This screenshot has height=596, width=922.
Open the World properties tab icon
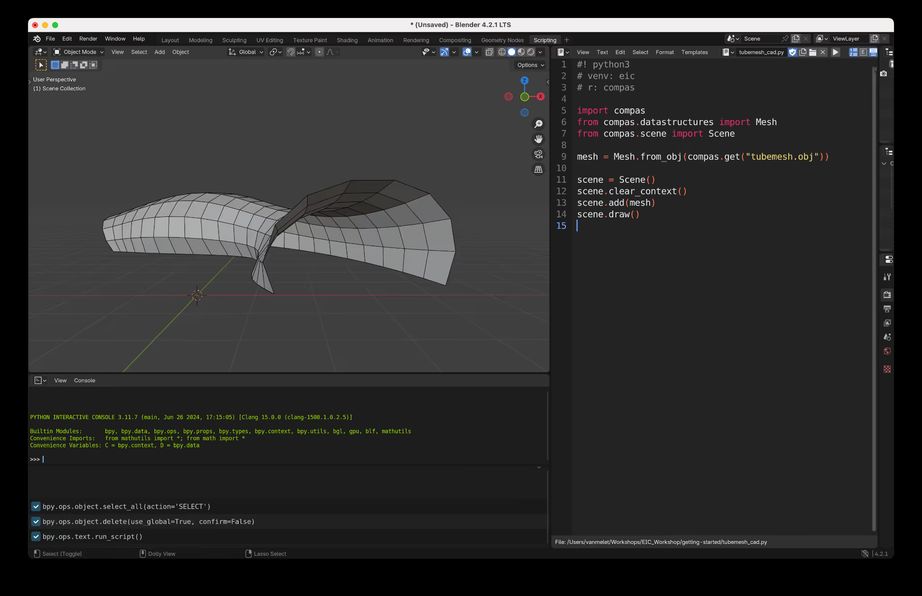click(888, 351)
